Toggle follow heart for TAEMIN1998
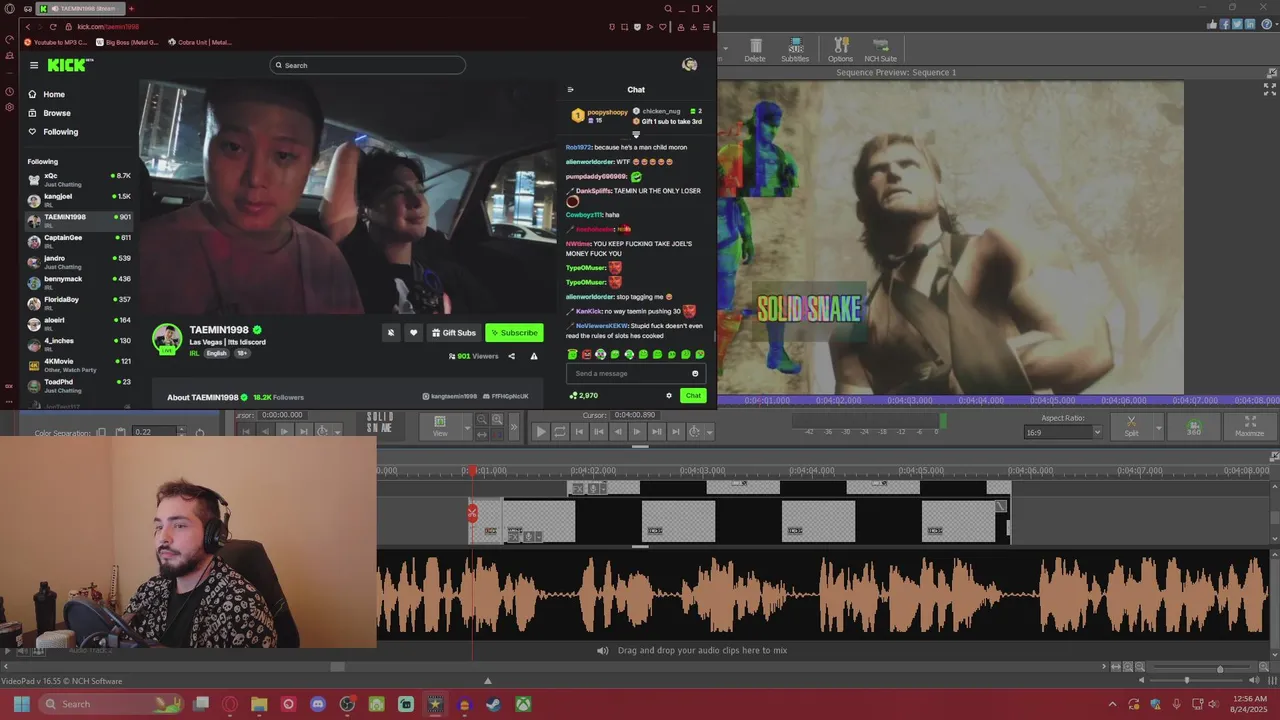The width and height of the screenshot is (1280, 720). coord(413,333)
